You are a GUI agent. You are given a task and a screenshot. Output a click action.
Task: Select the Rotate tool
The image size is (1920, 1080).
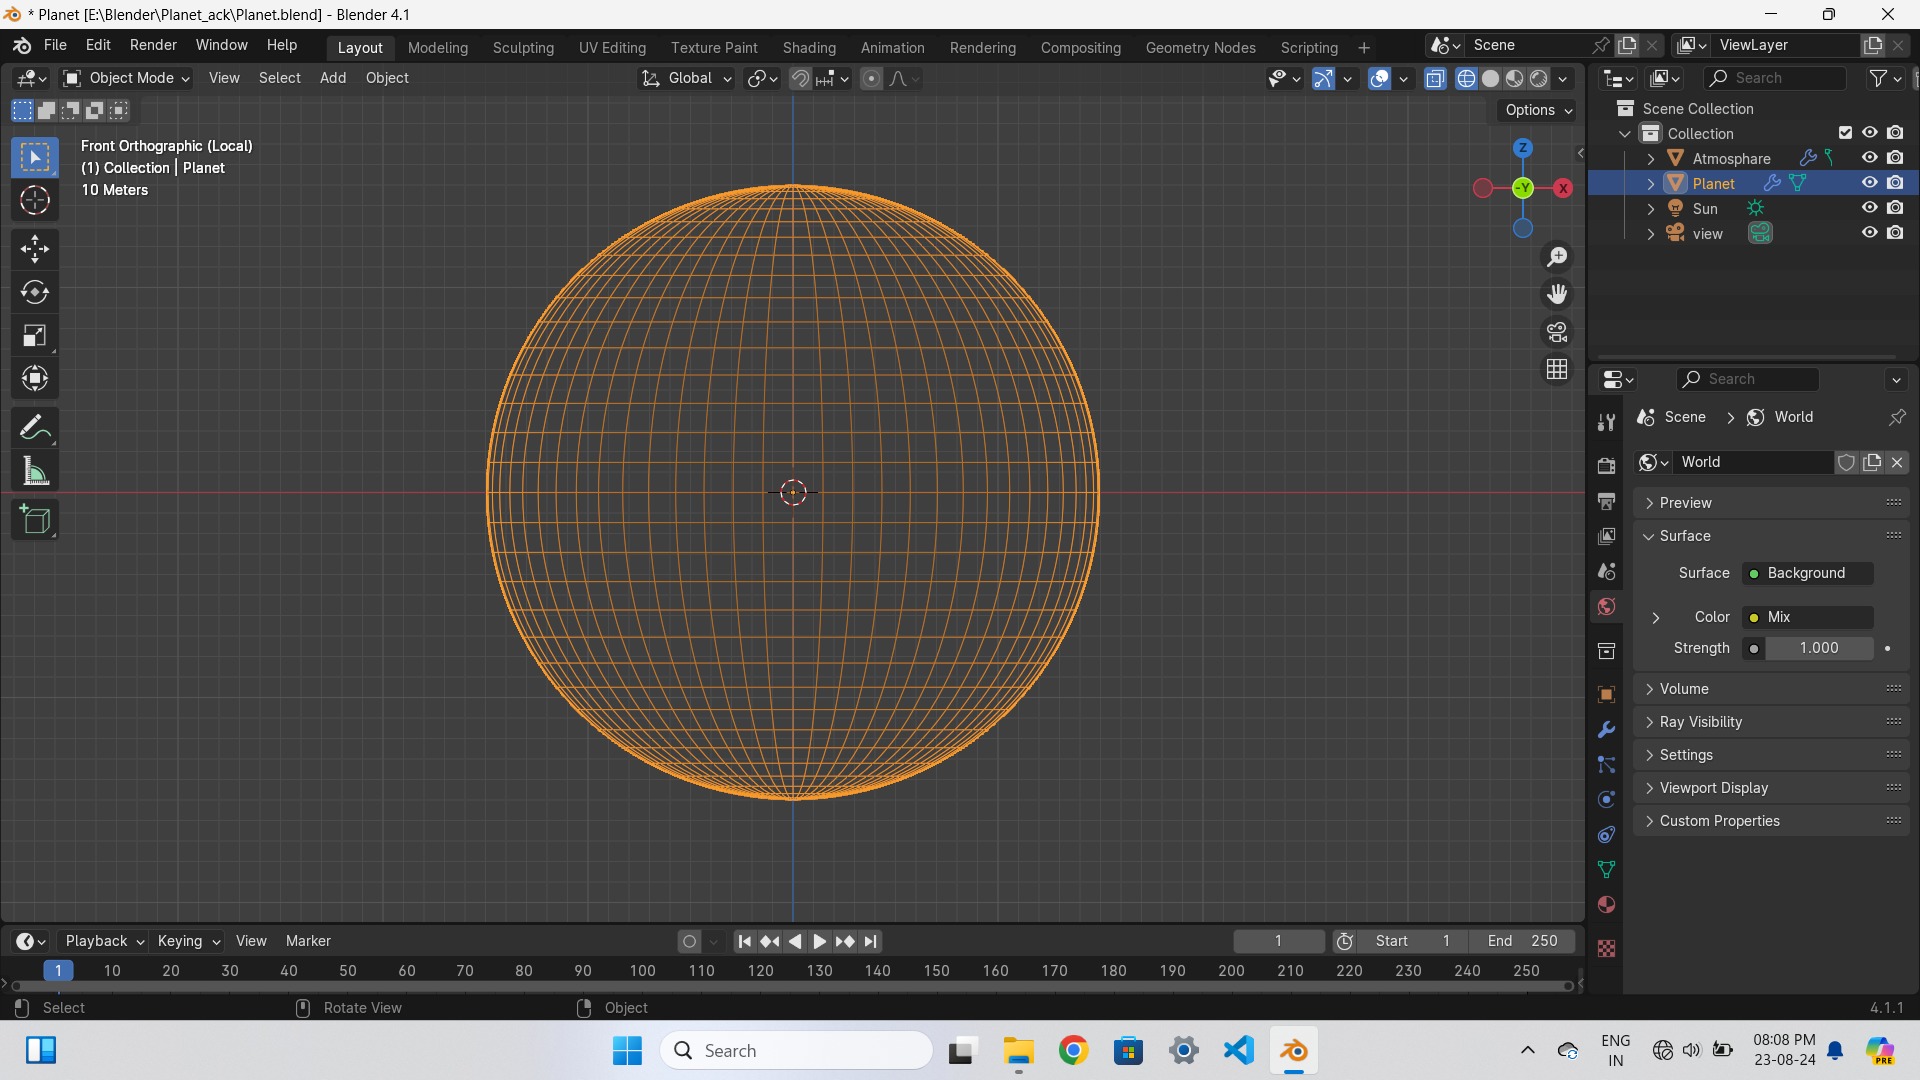click(x=35, y=292)
